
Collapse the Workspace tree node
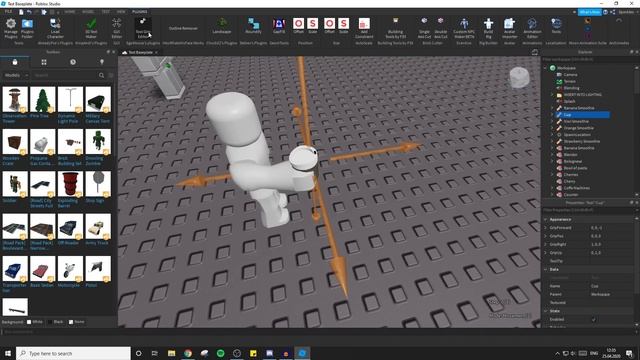point(545,68)
